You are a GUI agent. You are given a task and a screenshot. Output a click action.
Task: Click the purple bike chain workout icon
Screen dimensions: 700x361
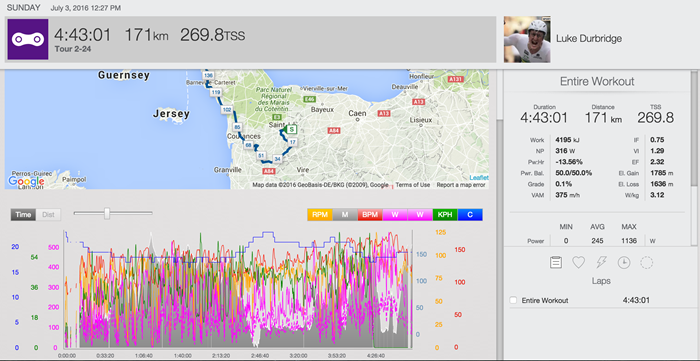click(28, 39)
